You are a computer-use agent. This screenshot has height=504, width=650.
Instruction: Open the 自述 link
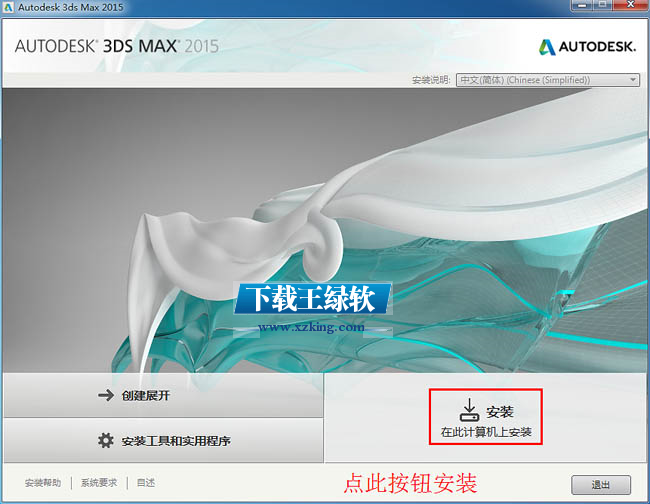pyautogui.click(x=146, y=483)
